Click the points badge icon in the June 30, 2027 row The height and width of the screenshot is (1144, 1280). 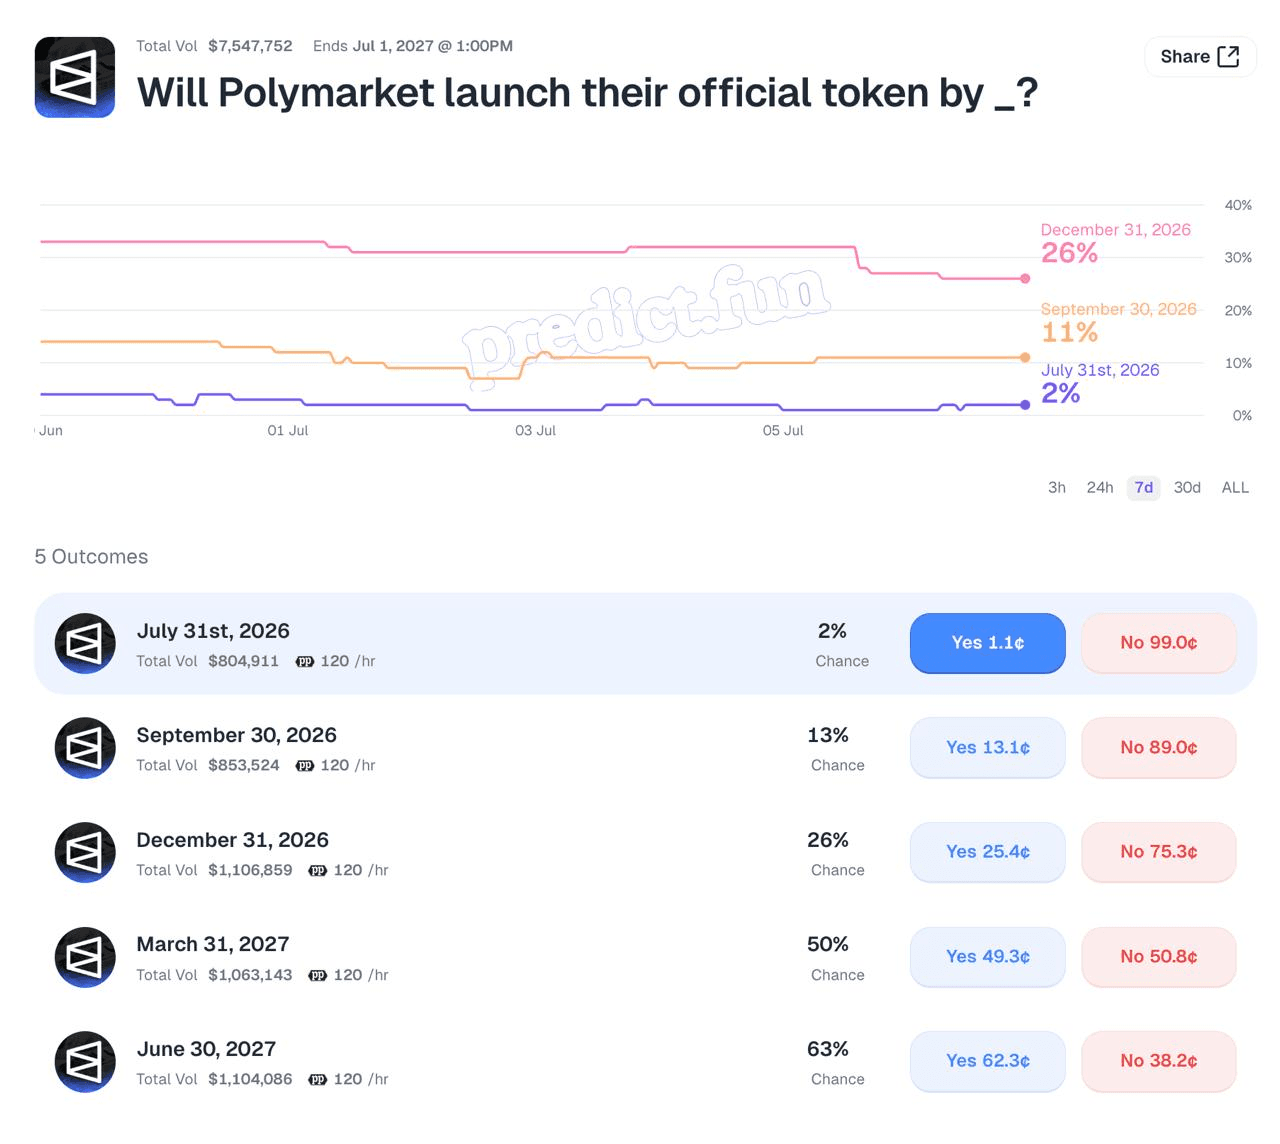318,1079
